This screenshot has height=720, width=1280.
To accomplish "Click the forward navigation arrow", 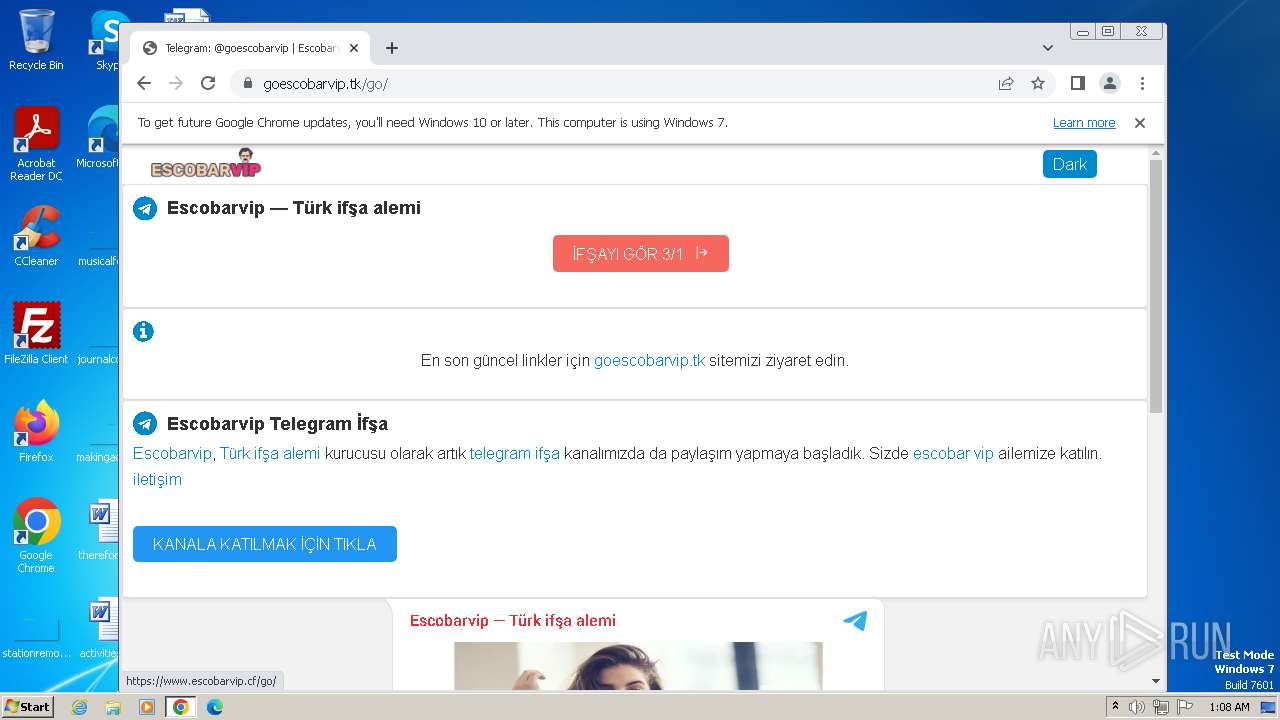I will 176,83.
